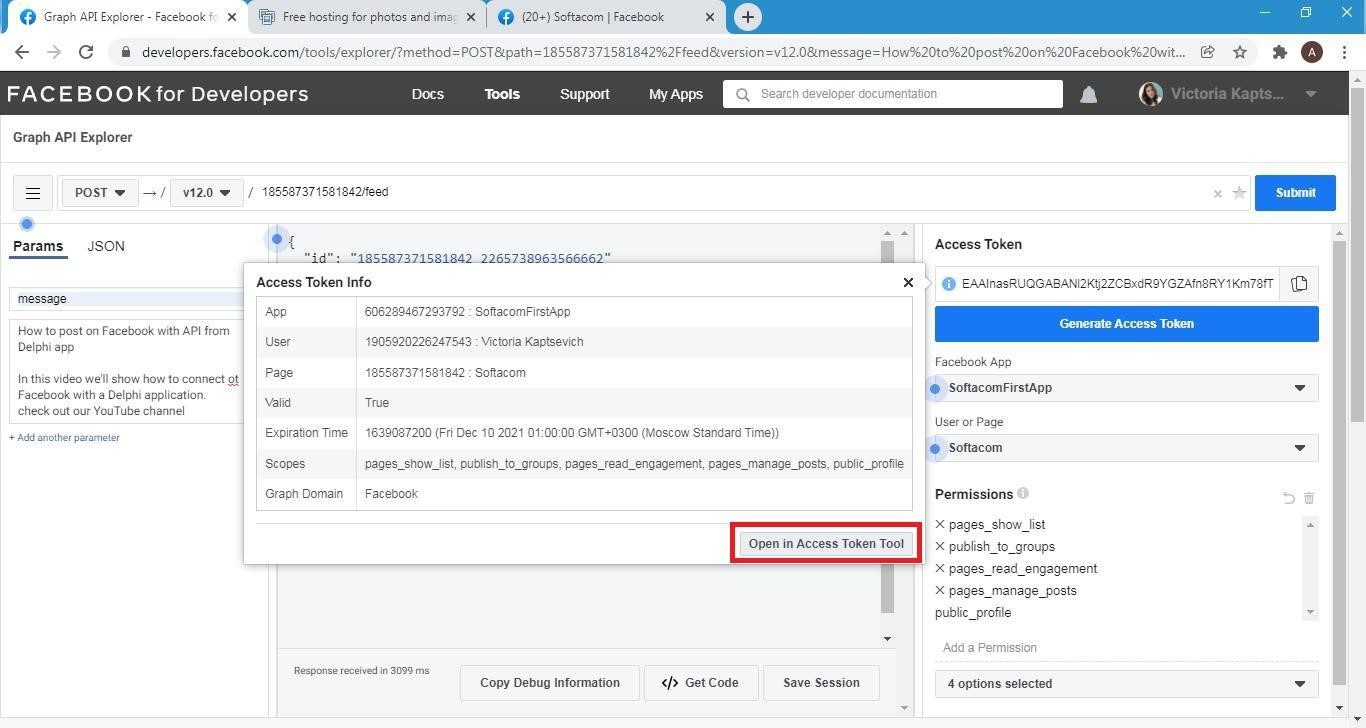Viewport: 1366px width, 728px height.
Task: Click the browser address bar URL
Action: (x=663, y=52)
